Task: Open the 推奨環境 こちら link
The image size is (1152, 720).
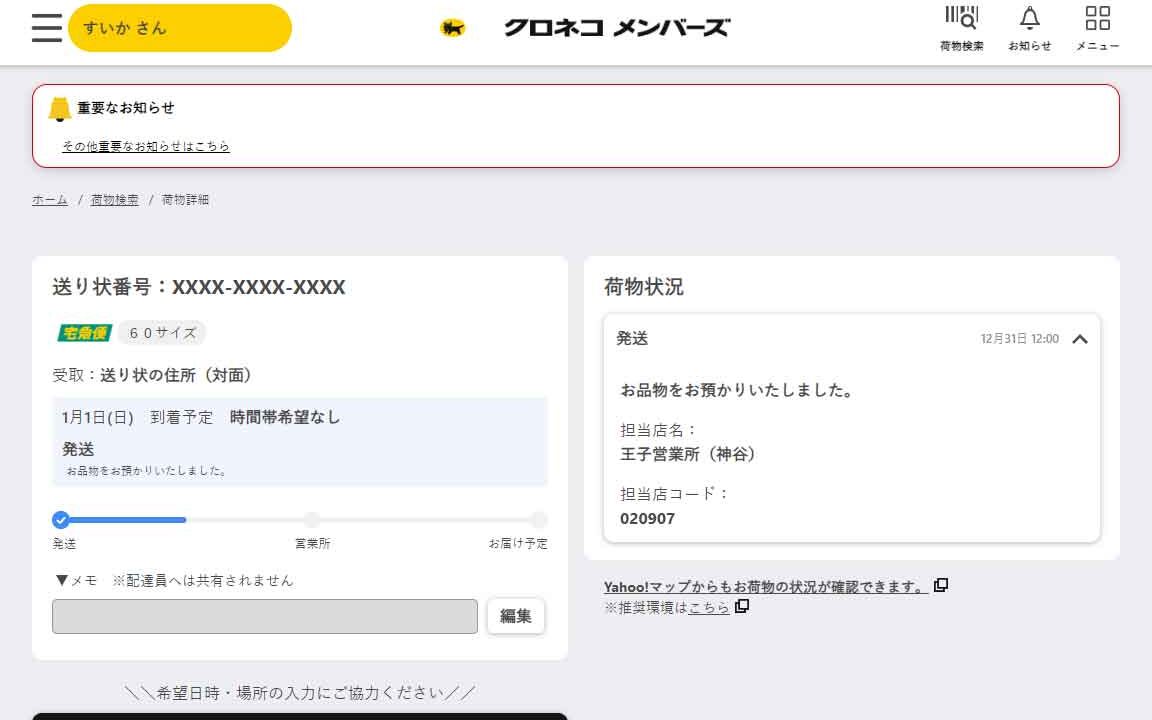Action: pos(708,608)
